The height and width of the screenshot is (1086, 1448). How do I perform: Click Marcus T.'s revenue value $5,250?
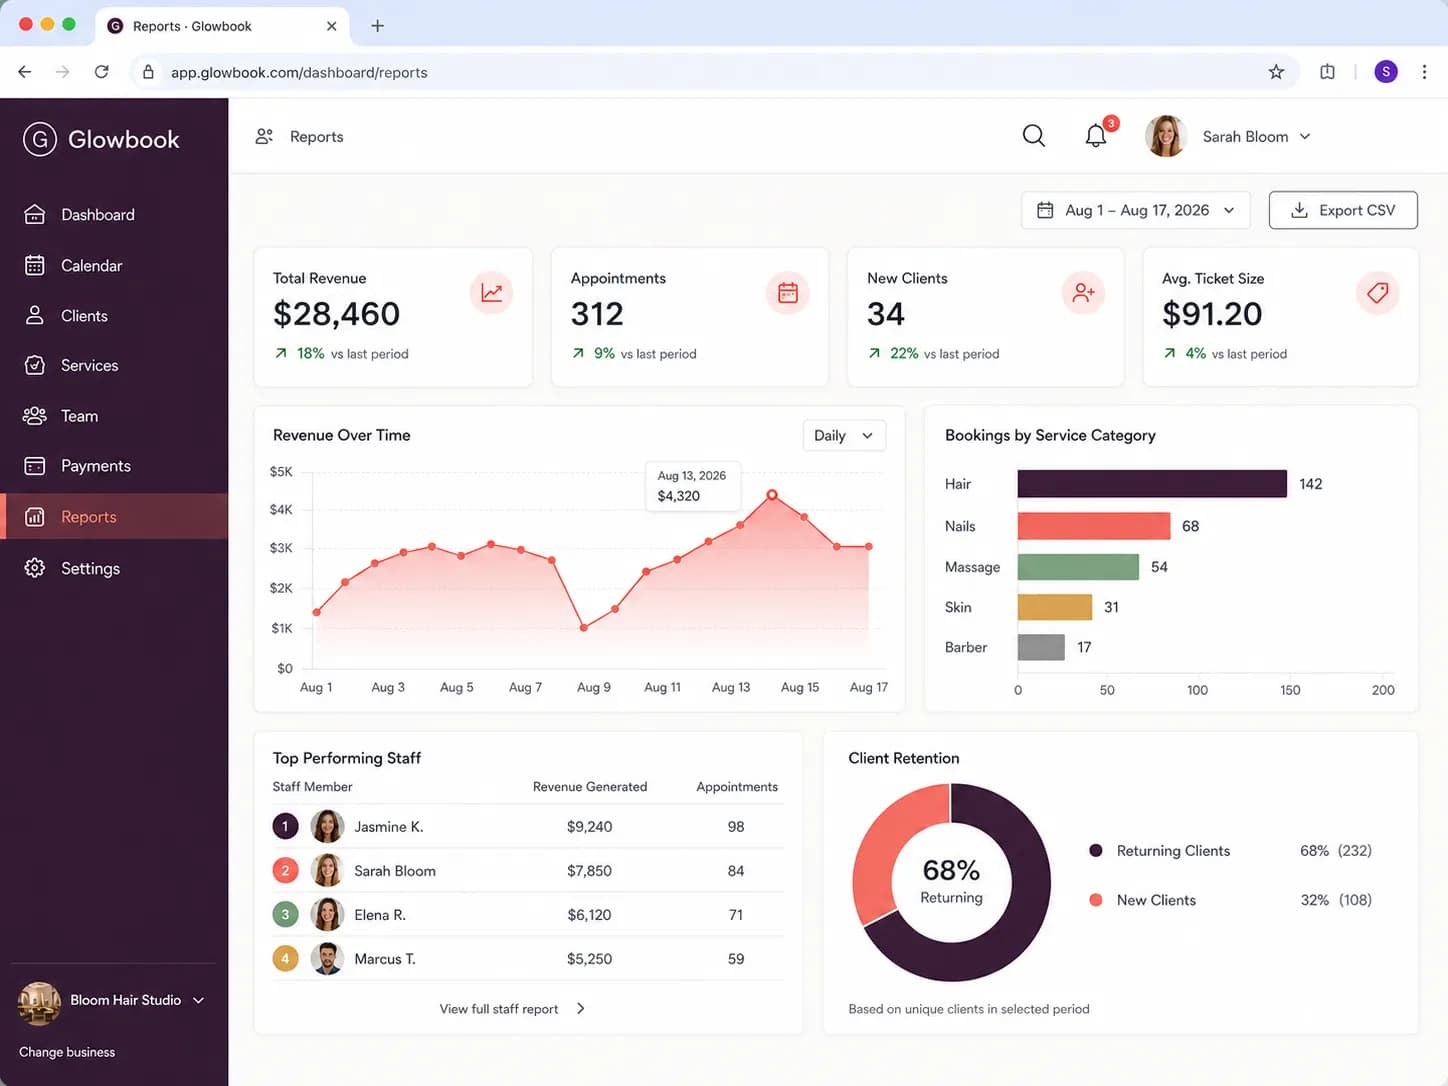[x=589, y=959]
